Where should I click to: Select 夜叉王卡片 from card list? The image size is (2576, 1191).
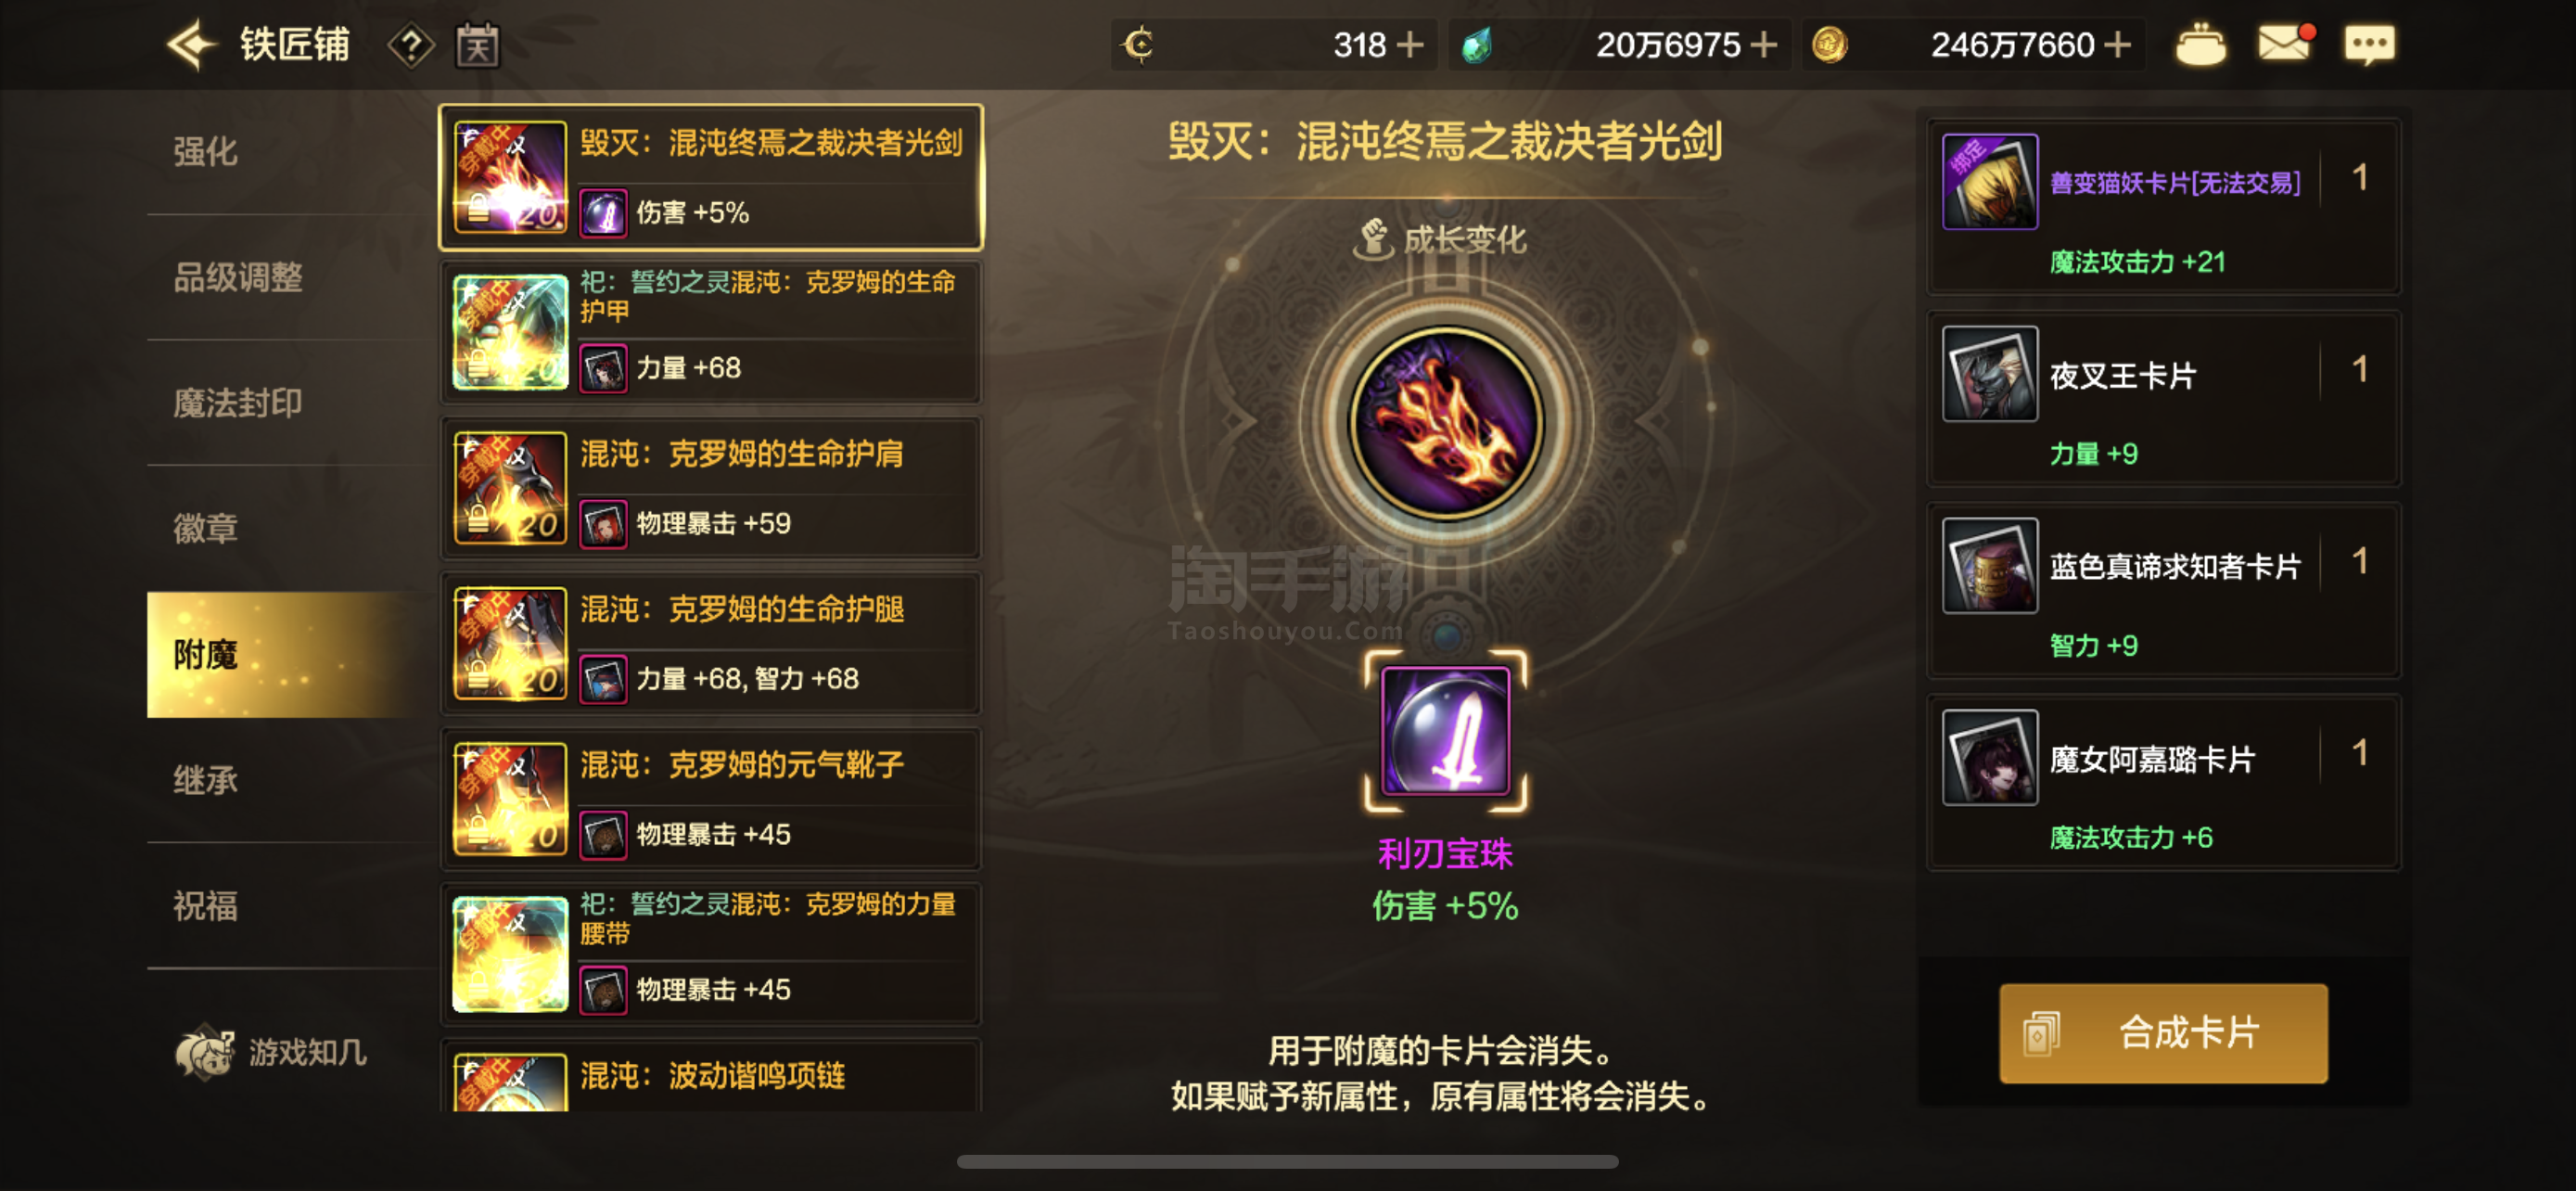point(2164,399)
